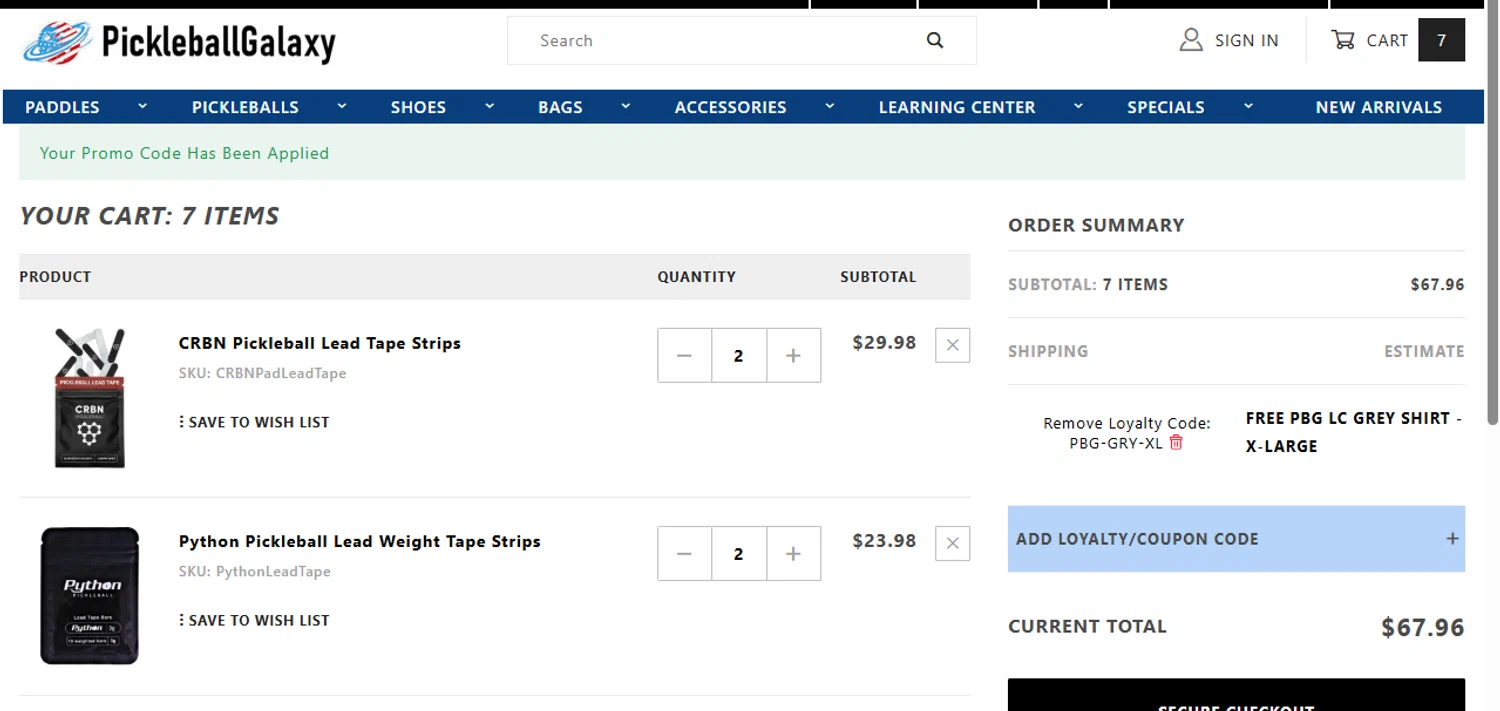Screen dimensions: 1500x711
Task: Click the shipping ESTIMATE link
Action: pyautogui.click(x=1424, y=351)
